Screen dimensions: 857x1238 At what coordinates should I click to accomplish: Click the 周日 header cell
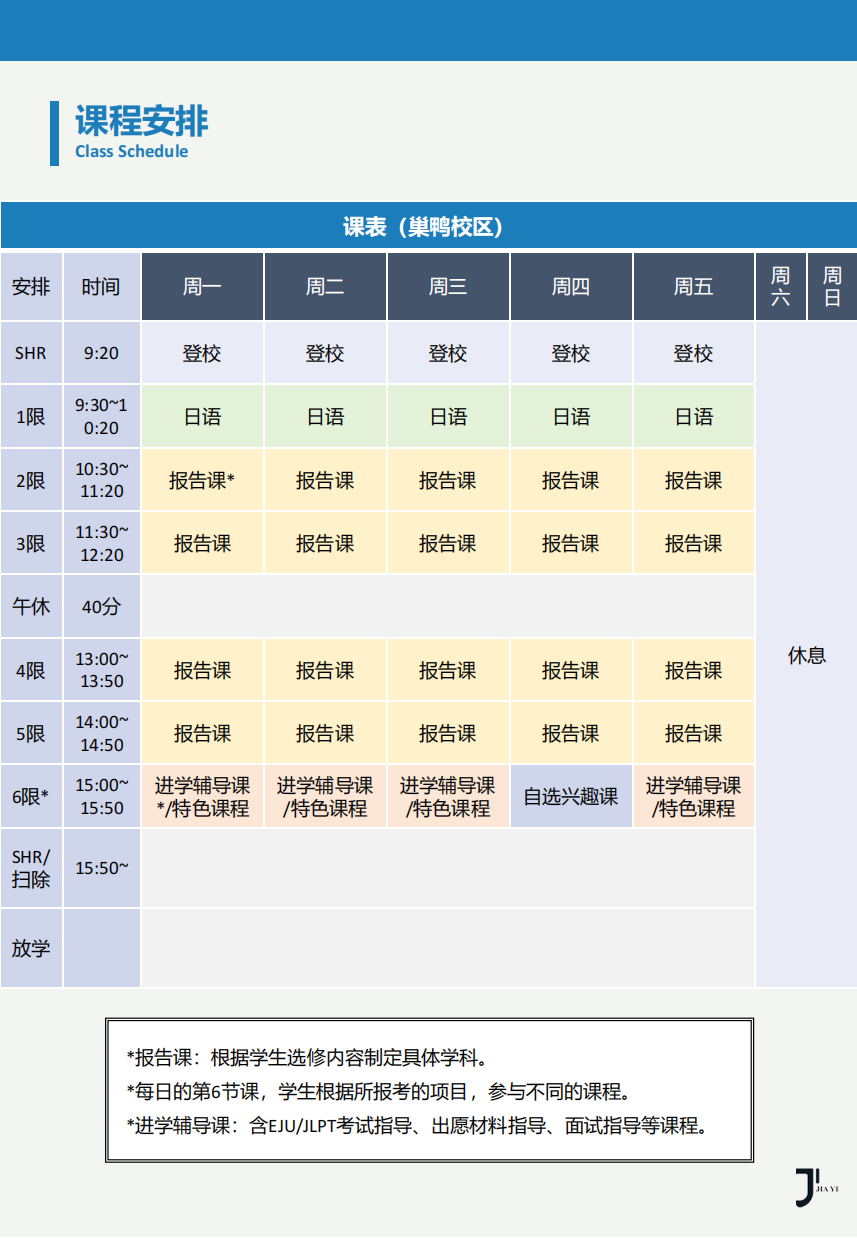point(831,287)
